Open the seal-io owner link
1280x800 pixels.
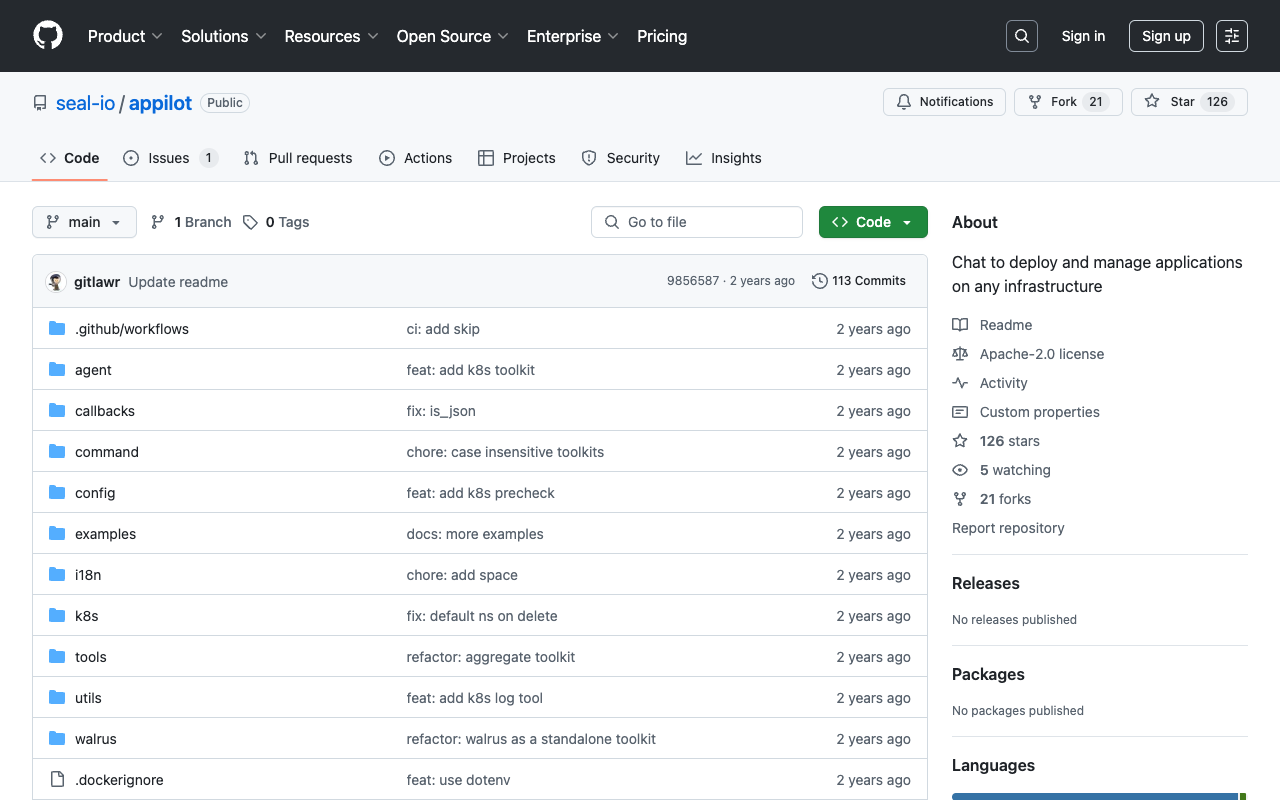click(x=86, y=103)
